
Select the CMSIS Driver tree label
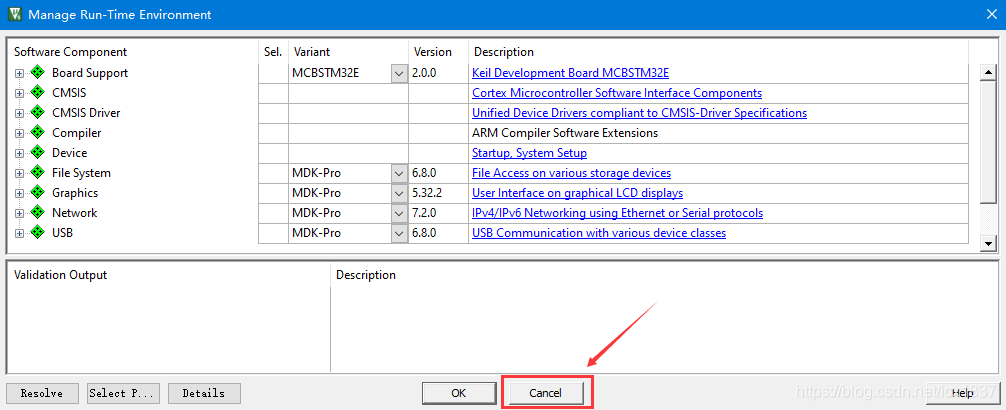pos(86,112)
